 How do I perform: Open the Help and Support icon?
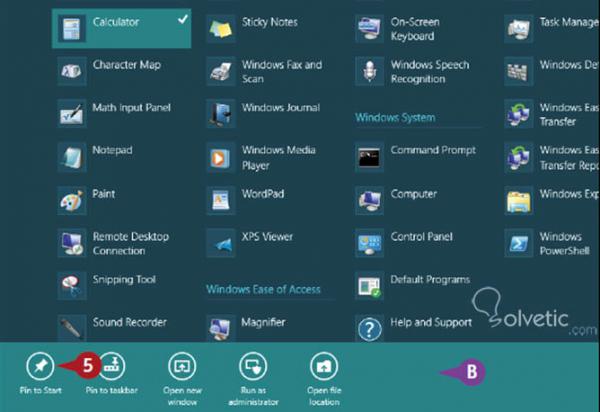click(369, 328)
